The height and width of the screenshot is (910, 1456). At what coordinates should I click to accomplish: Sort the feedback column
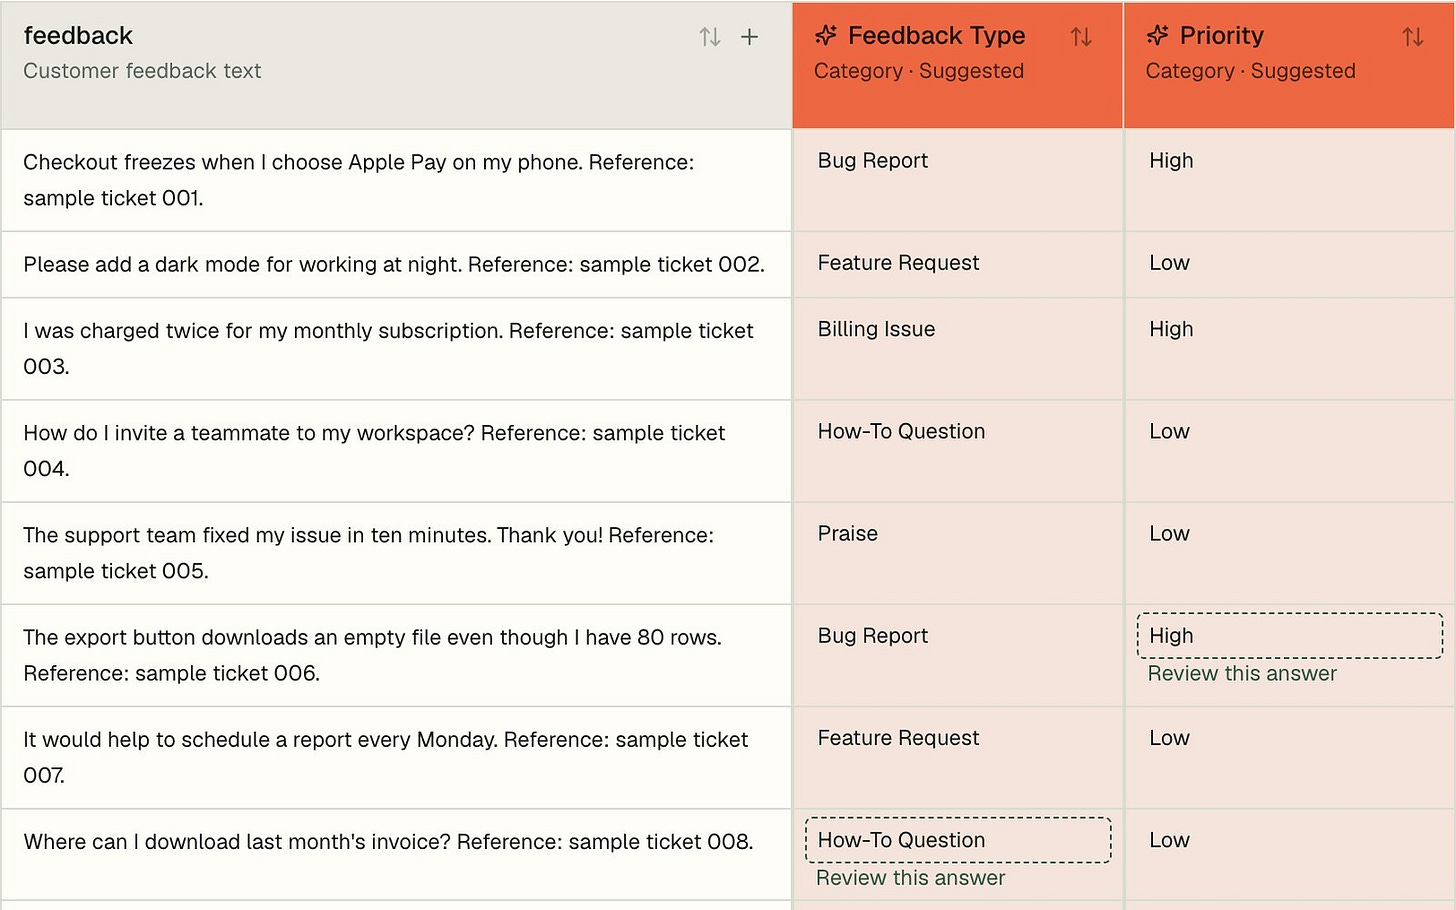710,37
